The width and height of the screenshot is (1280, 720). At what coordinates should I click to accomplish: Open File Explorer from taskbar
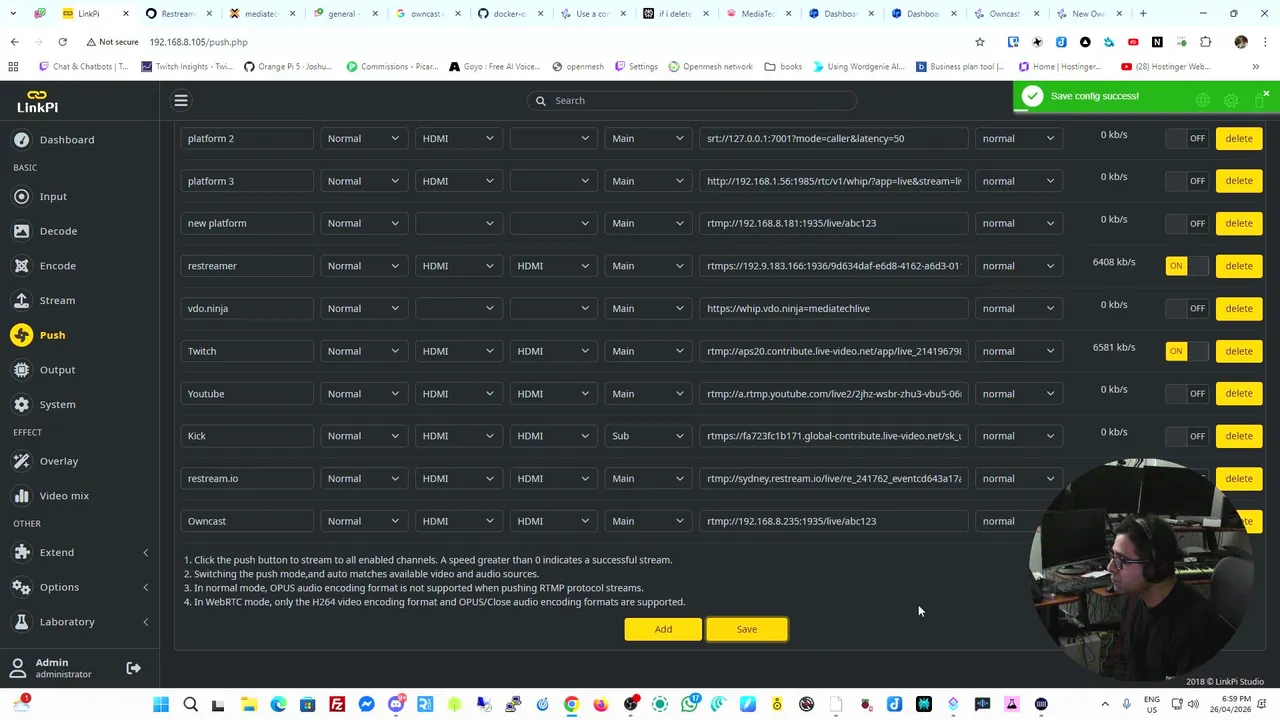pyautogui.click(x=249, y=705)
